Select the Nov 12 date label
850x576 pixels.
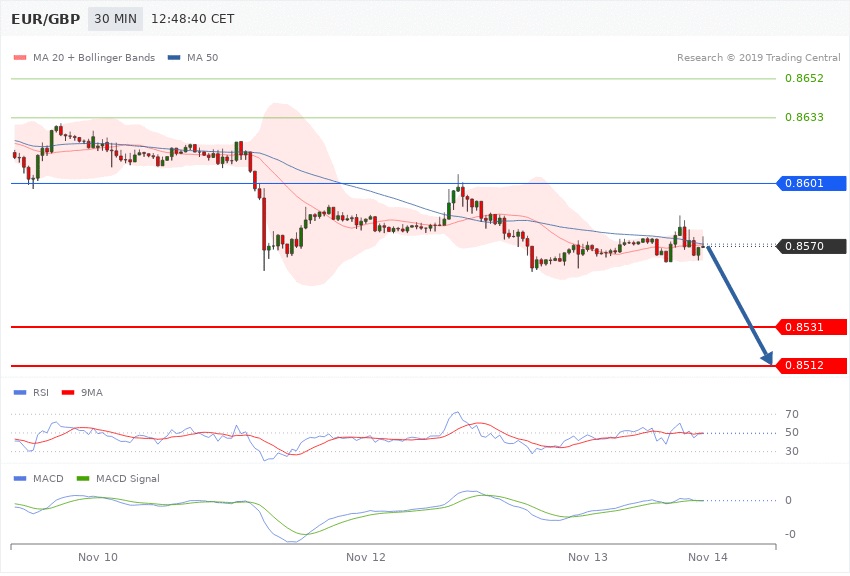click(366, 556)
